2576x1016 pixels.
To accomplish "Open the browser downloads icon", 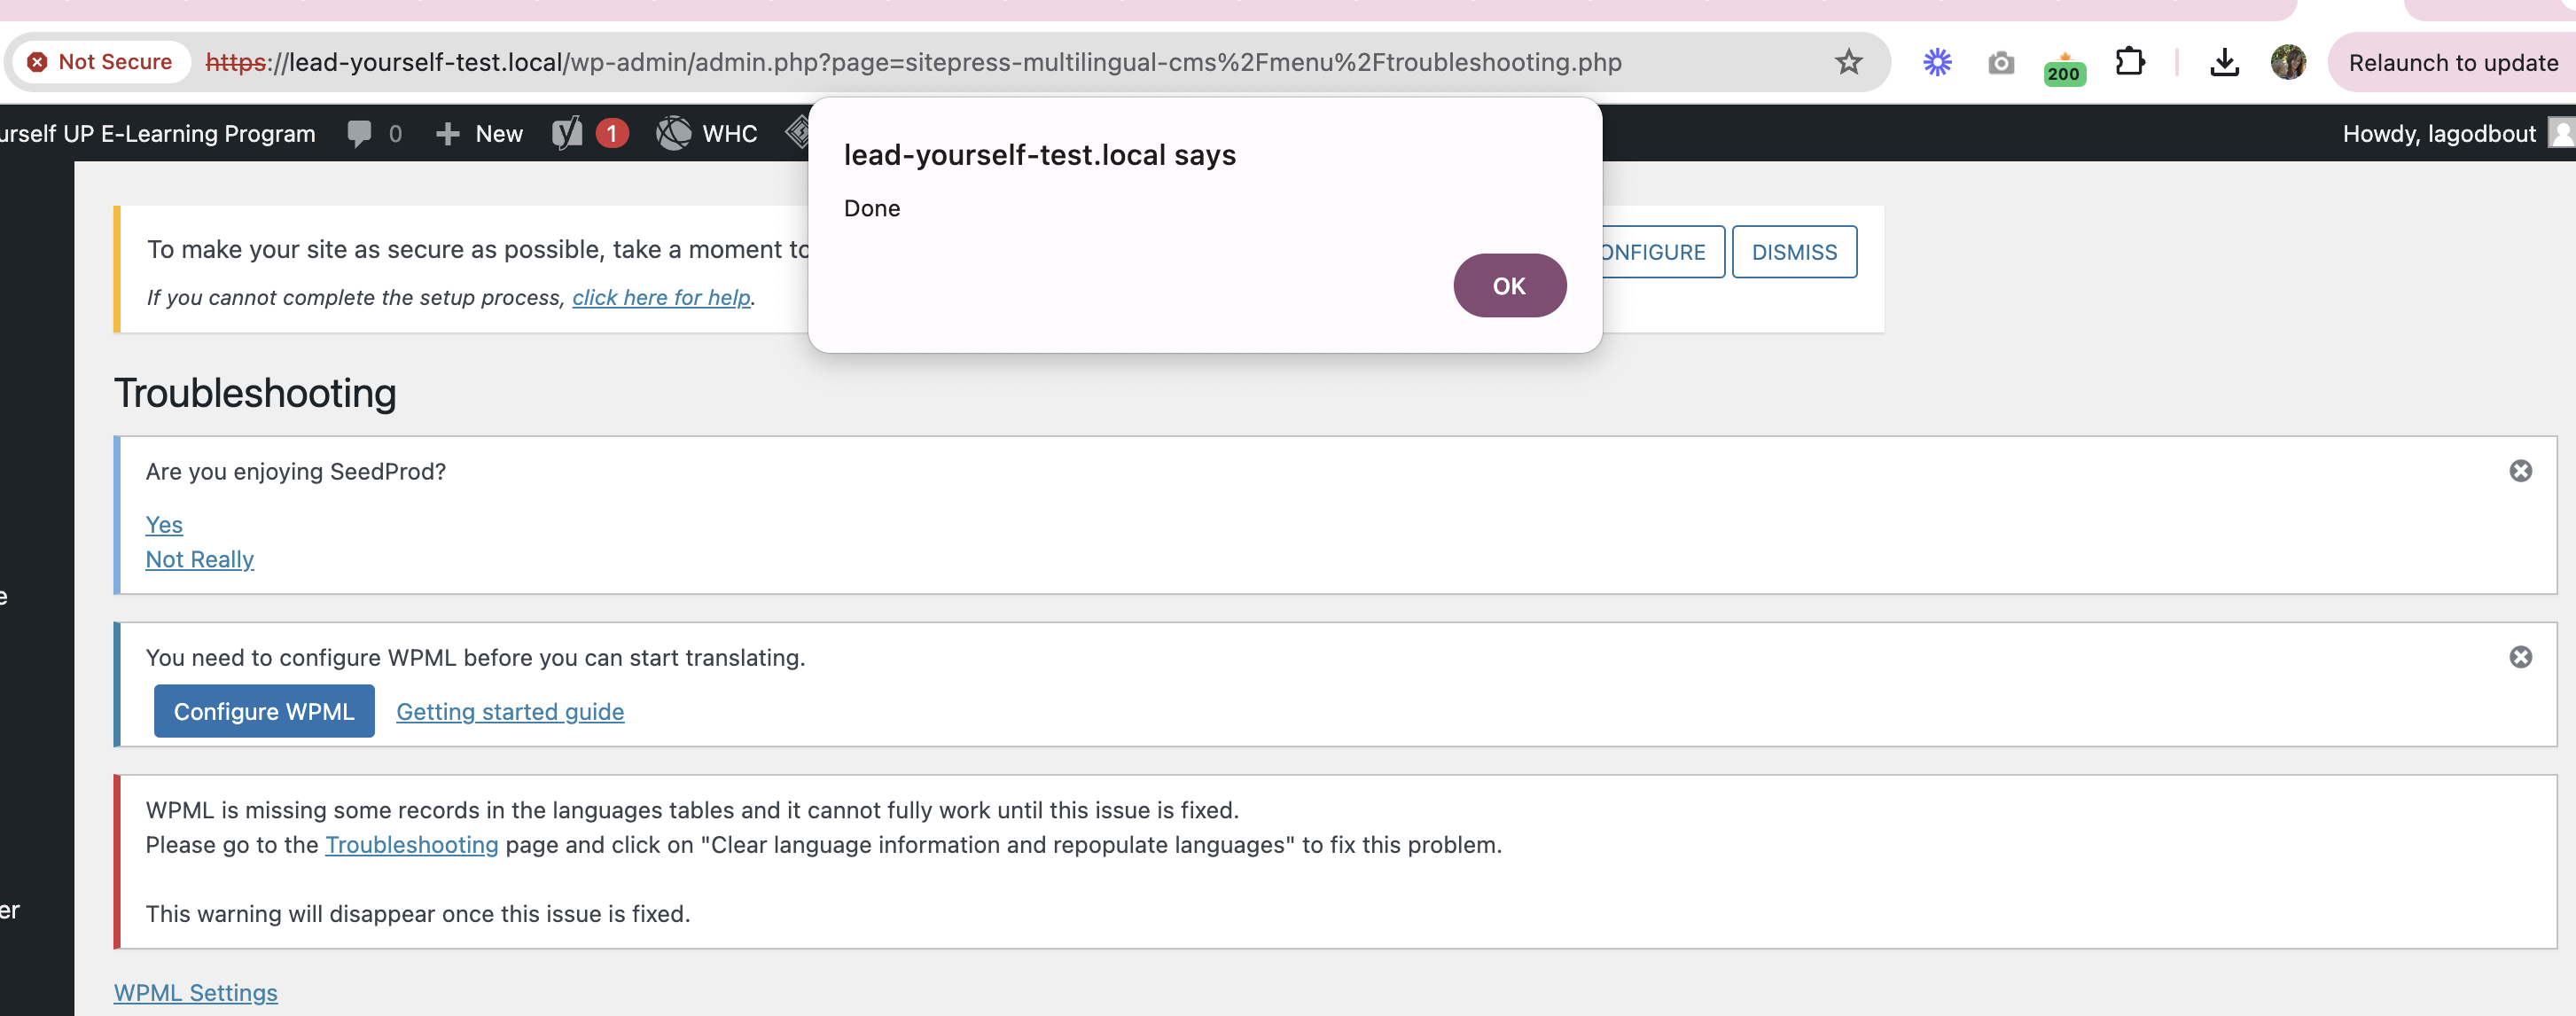I will [2224, 62].
